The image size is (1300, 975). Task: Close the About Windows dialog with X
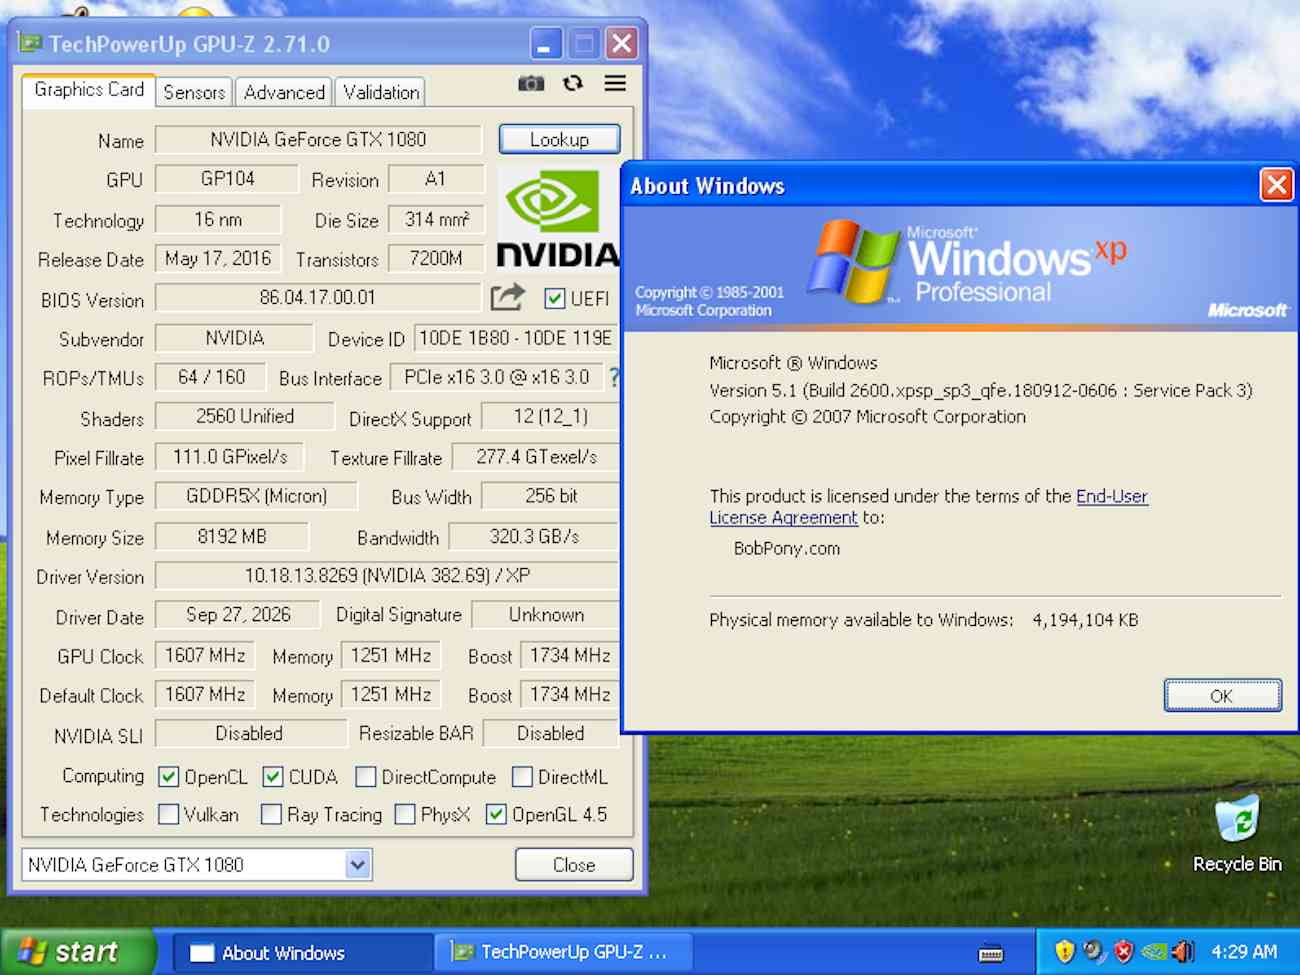coord(1276,185)
